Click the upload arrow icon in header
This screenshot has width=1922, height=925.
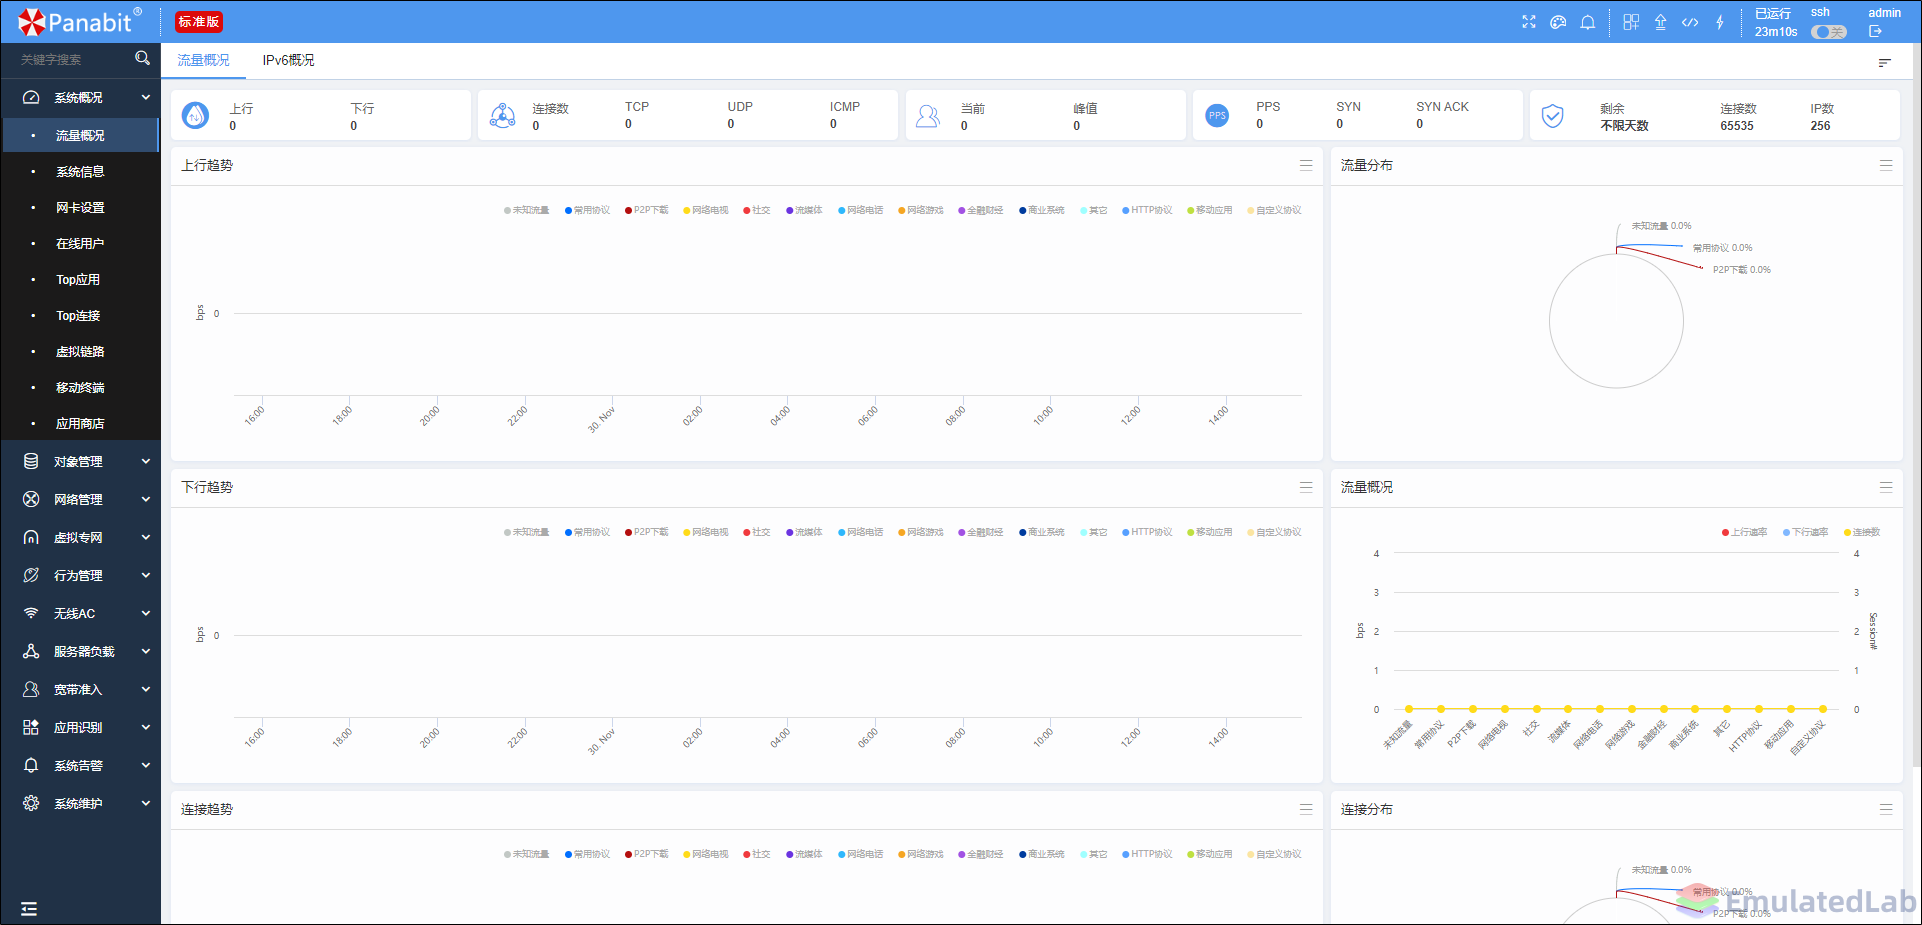tap(1660, 22)
